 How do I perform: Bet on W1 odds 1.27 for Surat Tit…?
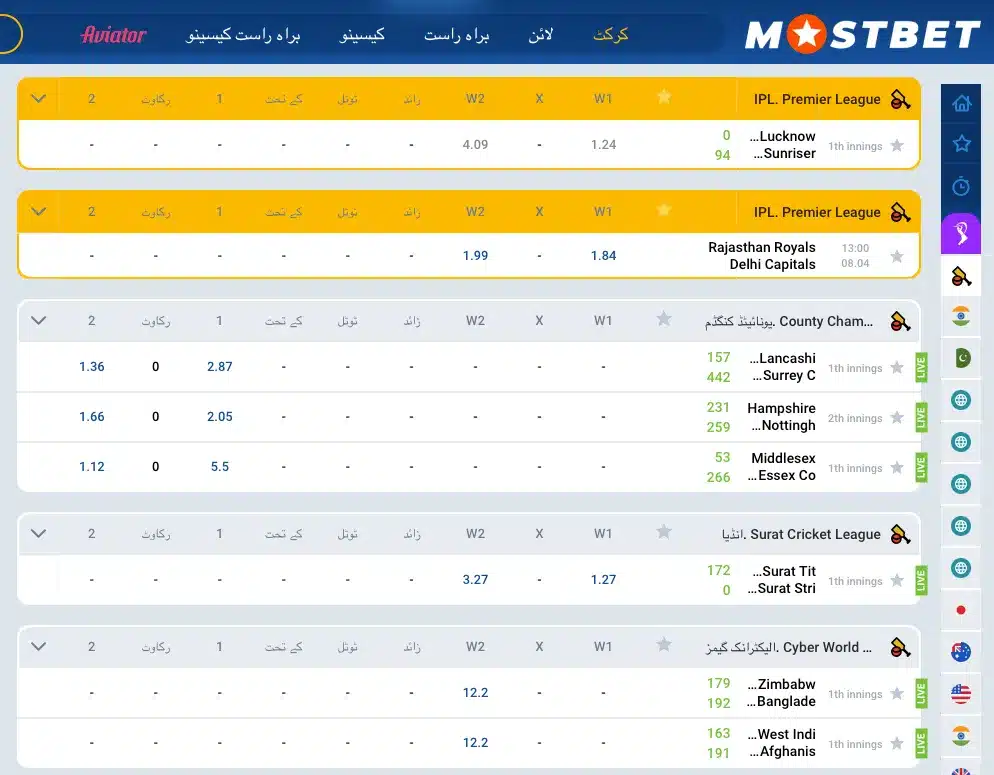pos(604,579)
